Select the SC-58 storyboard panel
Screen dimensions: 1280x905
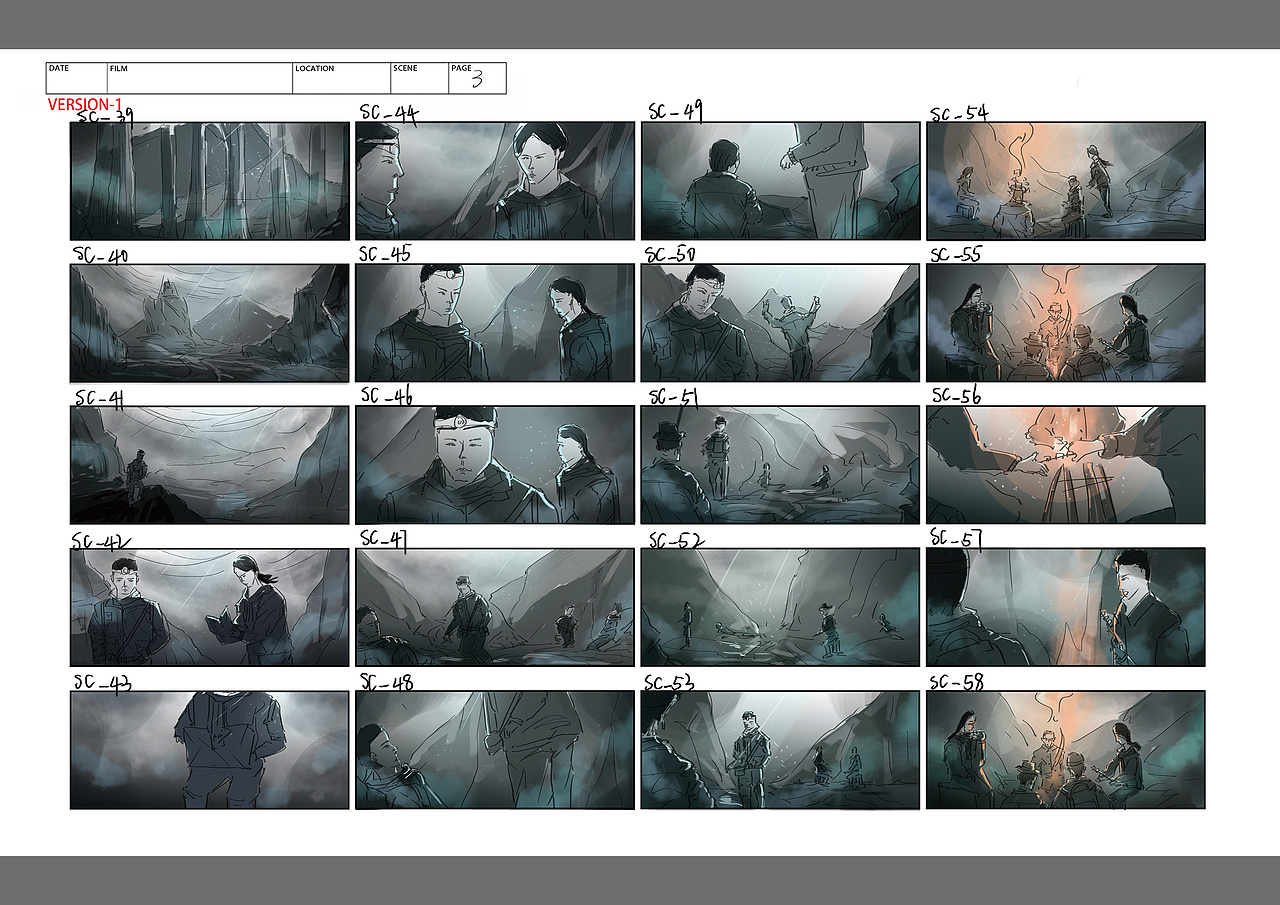coord(1066,750)
